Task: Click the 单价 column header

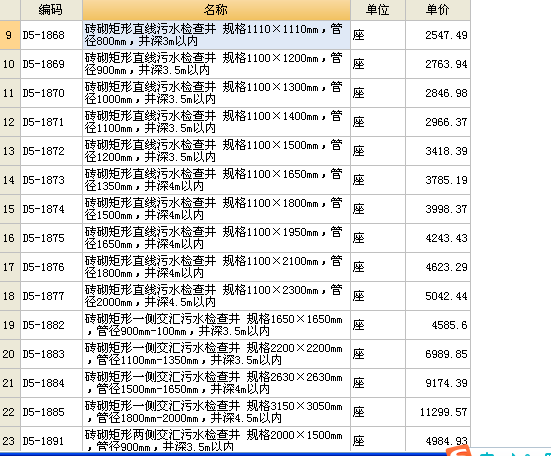Action: coord(438,10)
